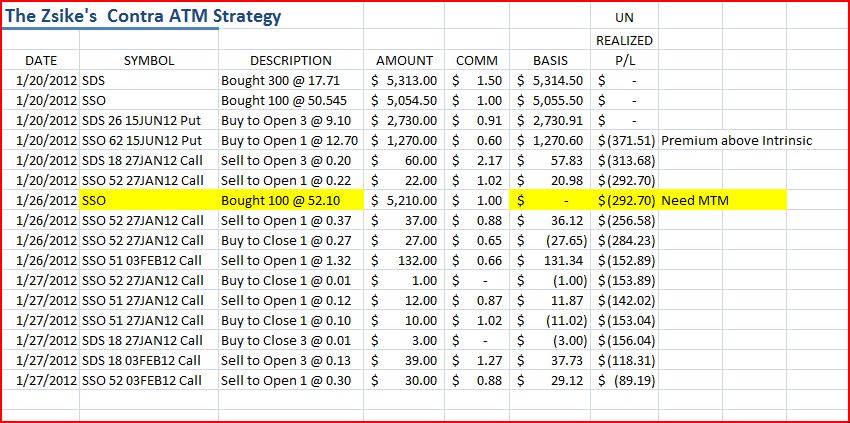Image resolution: width=850 pixels, height=423 pixels.
Task: Select the AMOUNT header cell
Action: point(404,60)
